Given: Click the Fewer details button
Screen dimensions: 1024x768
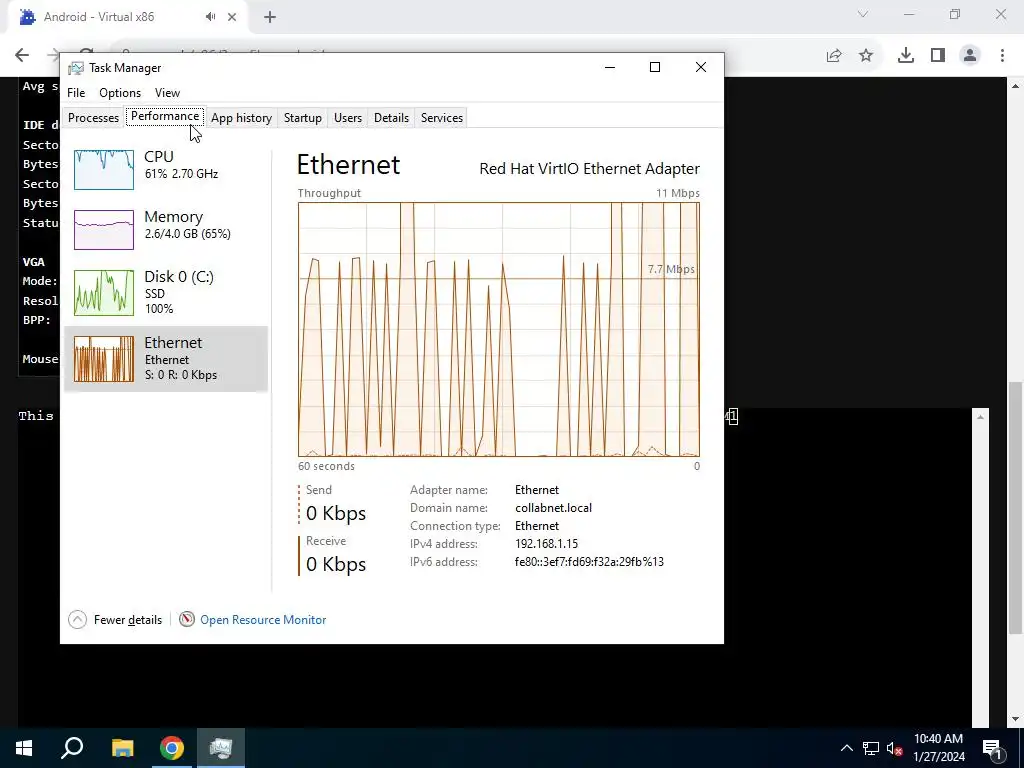Looking at the screenshot, I should 115,620.
